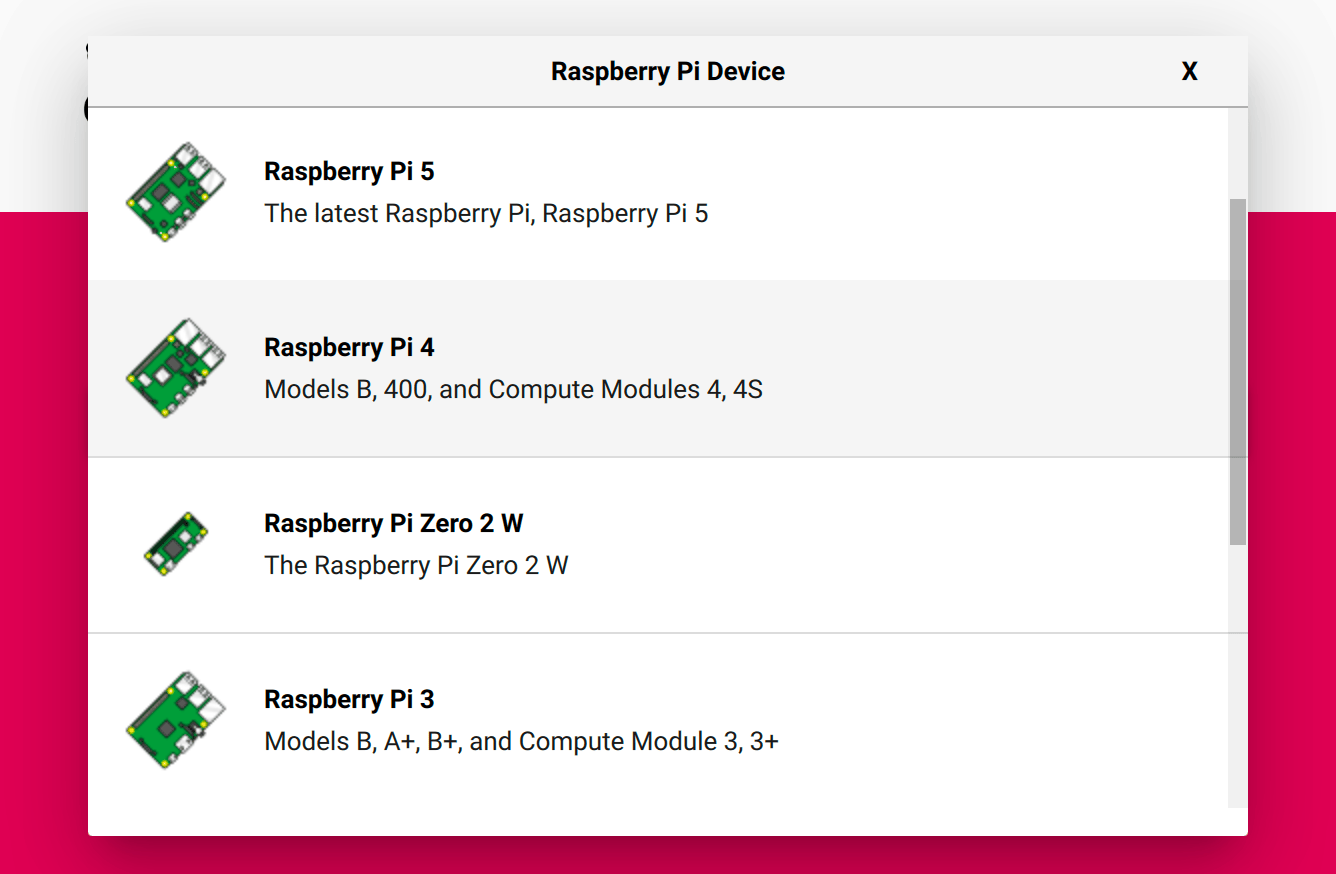Click the Raspberry Pi 3 board icon
Image resolution: width=1336 pixels, height=874 pixels.
coord(176,720)
